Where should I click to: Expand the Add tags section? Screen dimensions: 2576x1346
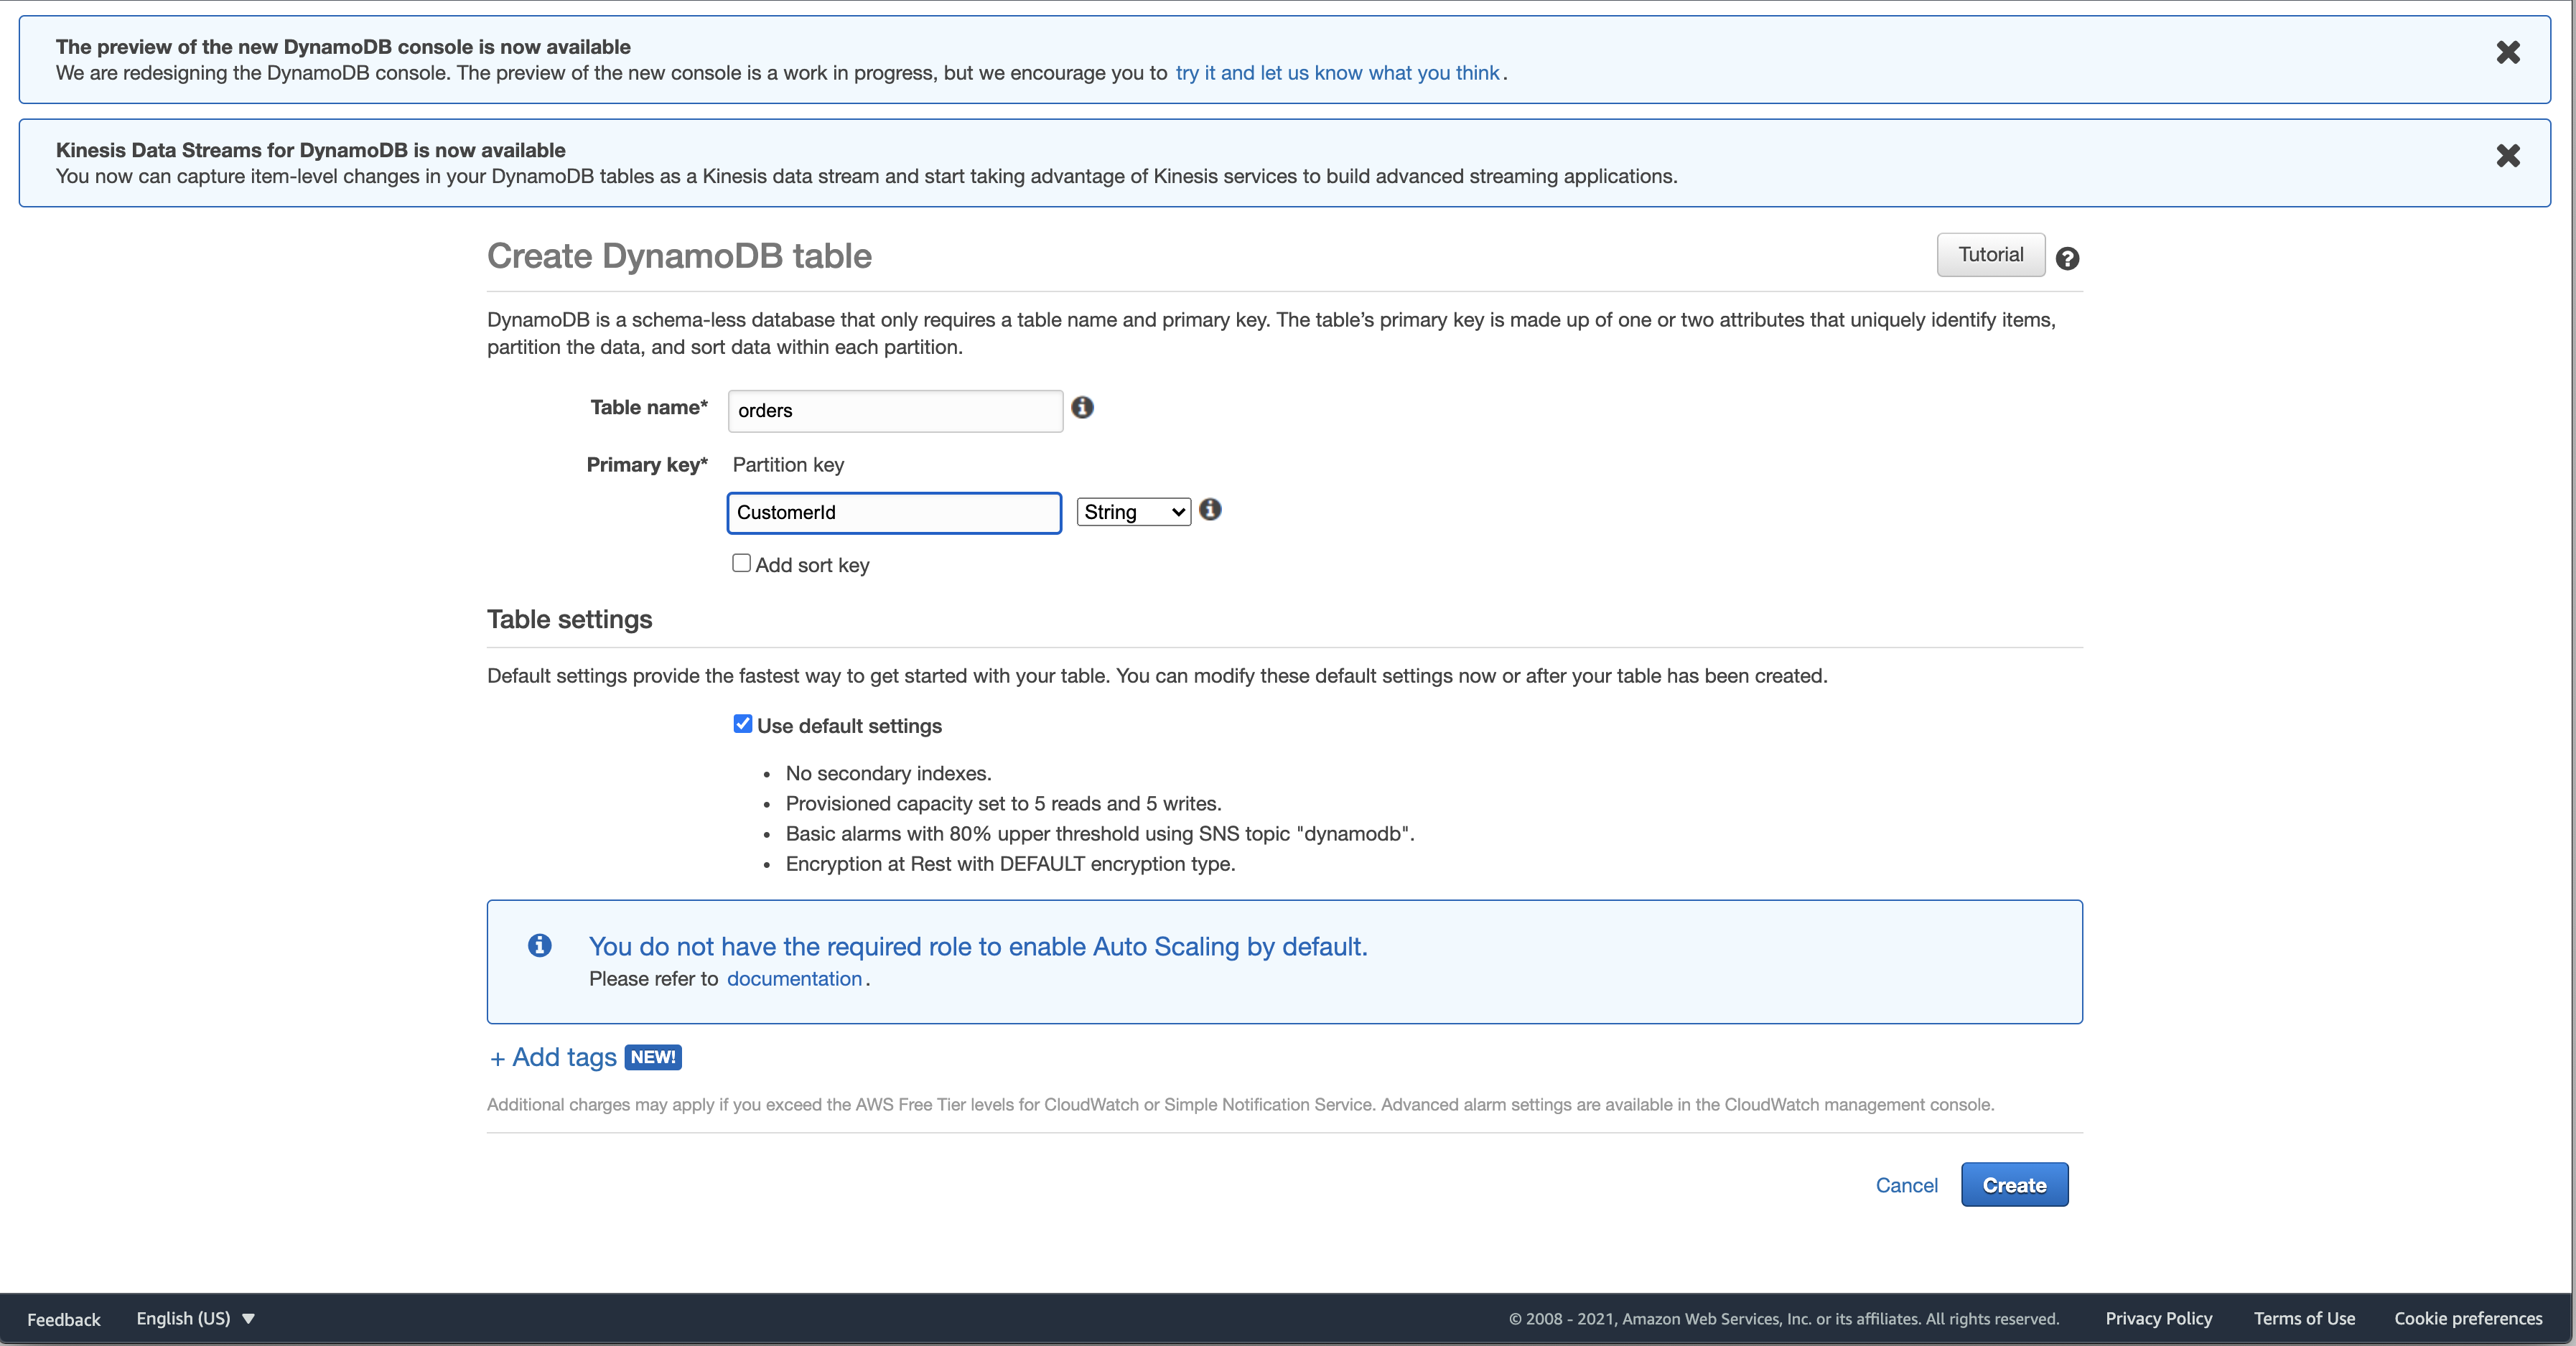(x=553, y=1058)
